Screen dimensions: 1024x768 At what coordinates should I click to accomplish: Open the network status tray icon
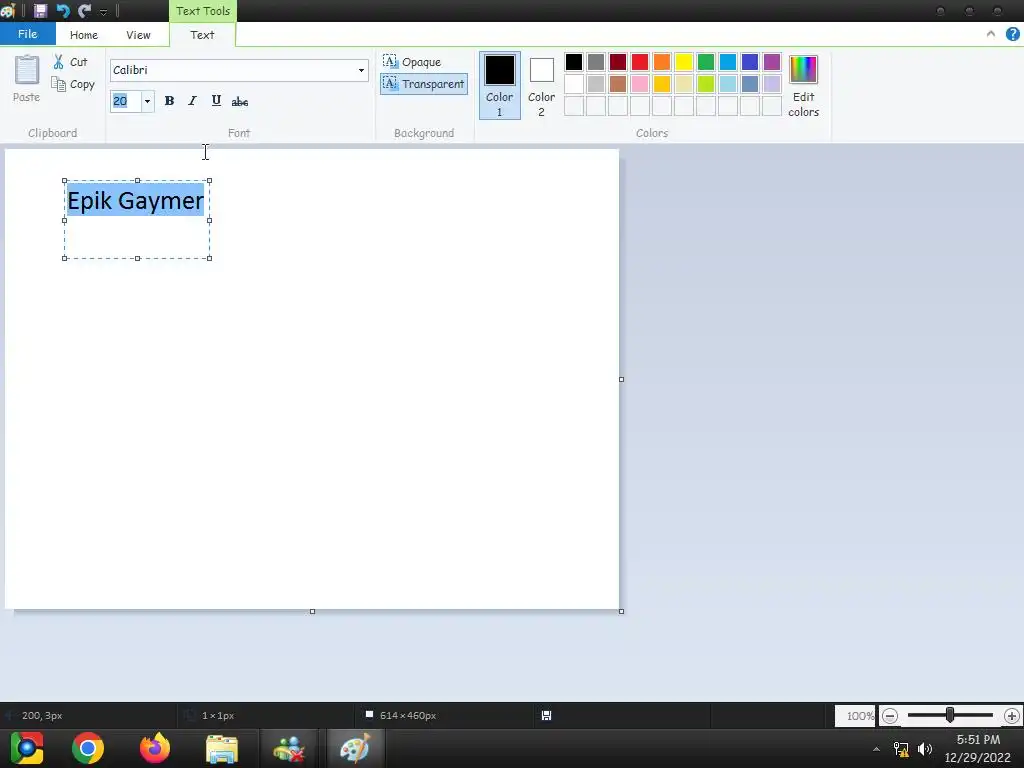tap(901, 749)
